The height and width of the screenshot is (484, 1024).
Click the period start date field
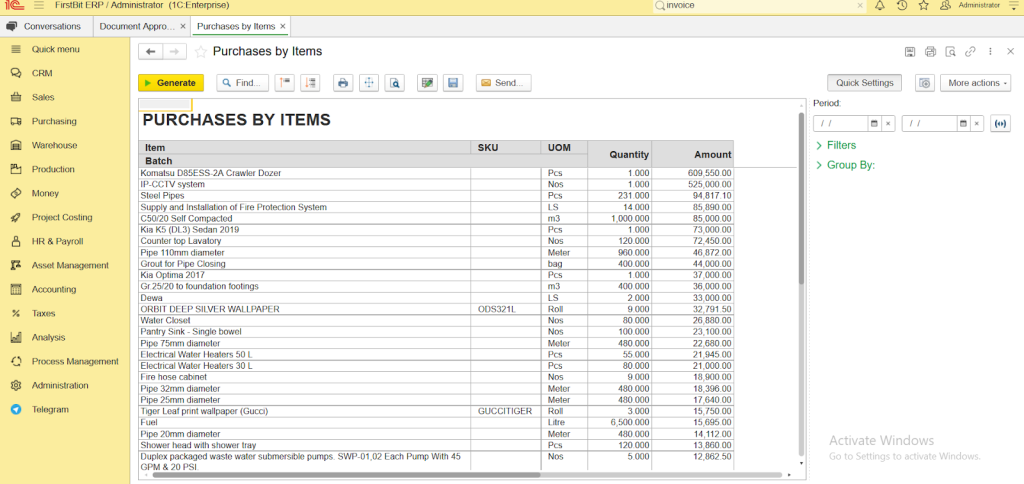[840, 123]
